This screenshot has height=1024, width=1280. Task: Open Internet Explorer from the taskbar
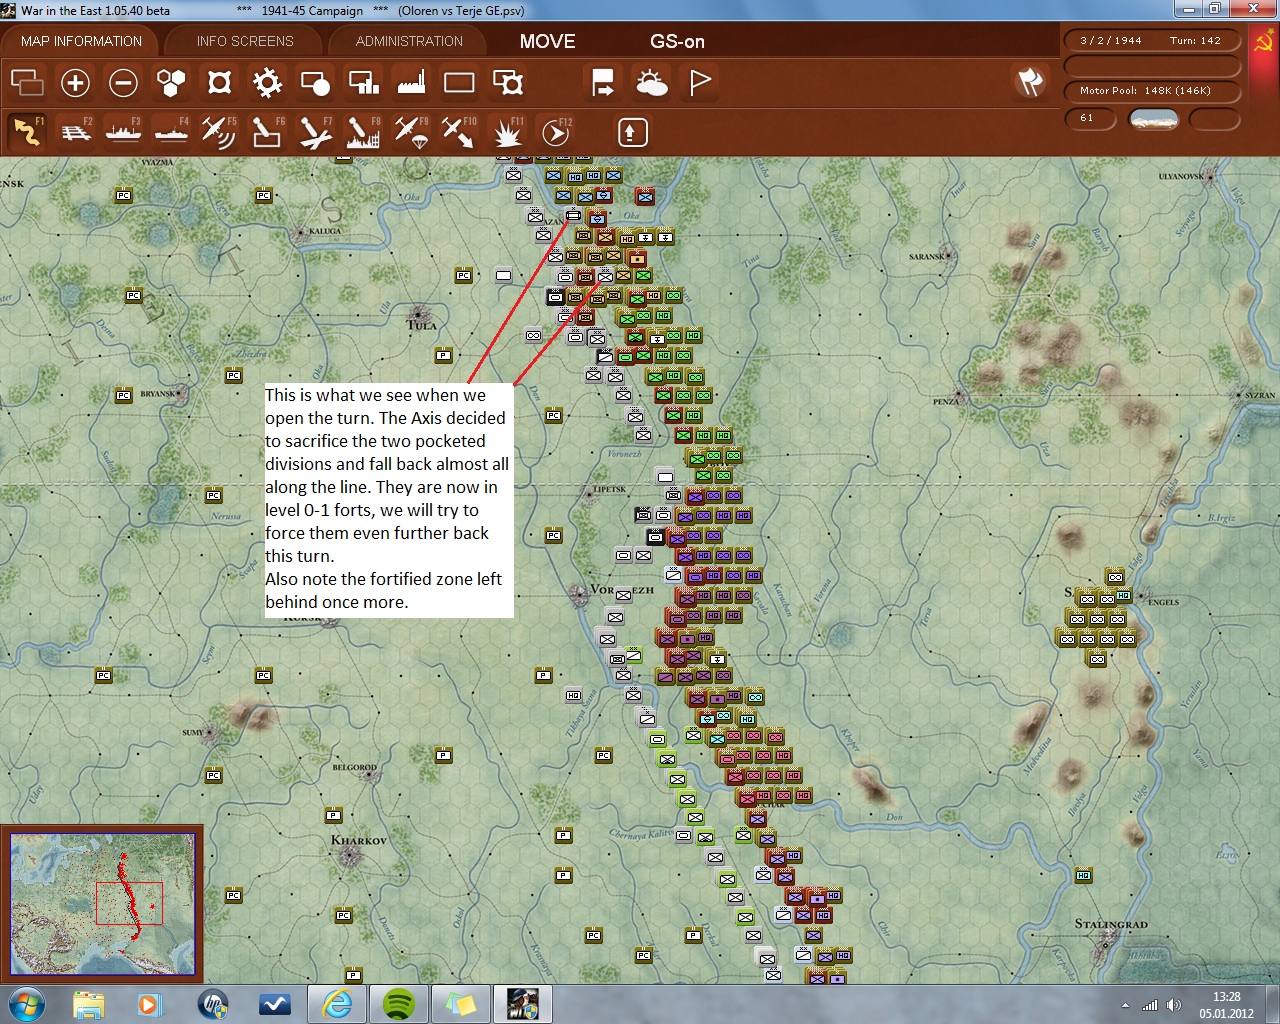click(x=337, y=1004)
